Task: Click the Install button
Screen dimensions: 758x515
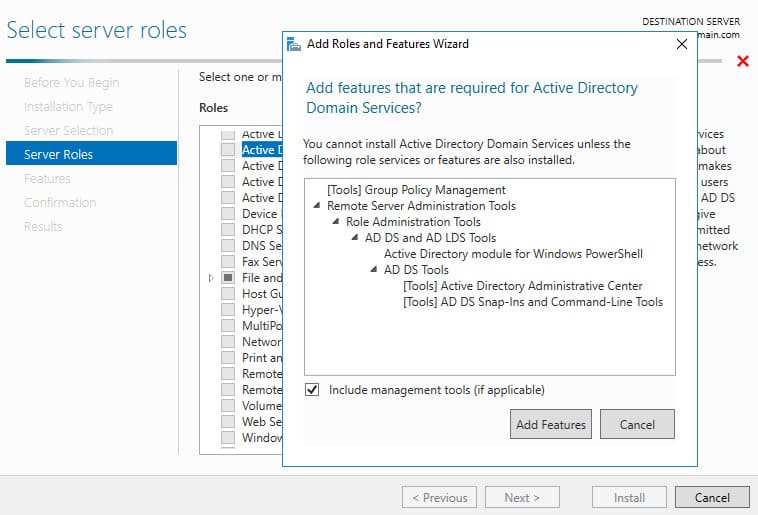Action: pyautogui.click(x=629, y=497)
